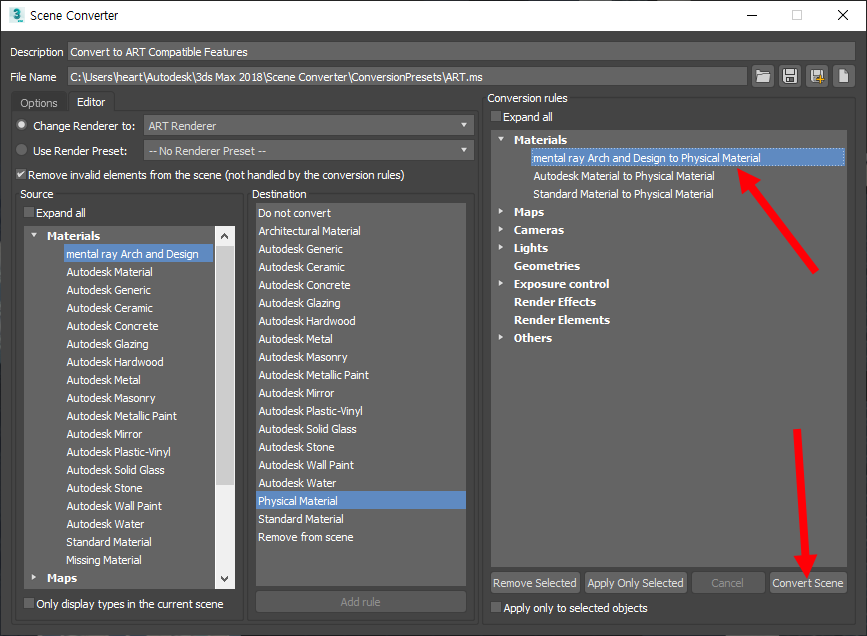Open the No Renderer Preset dropdown

coord(309,150)
